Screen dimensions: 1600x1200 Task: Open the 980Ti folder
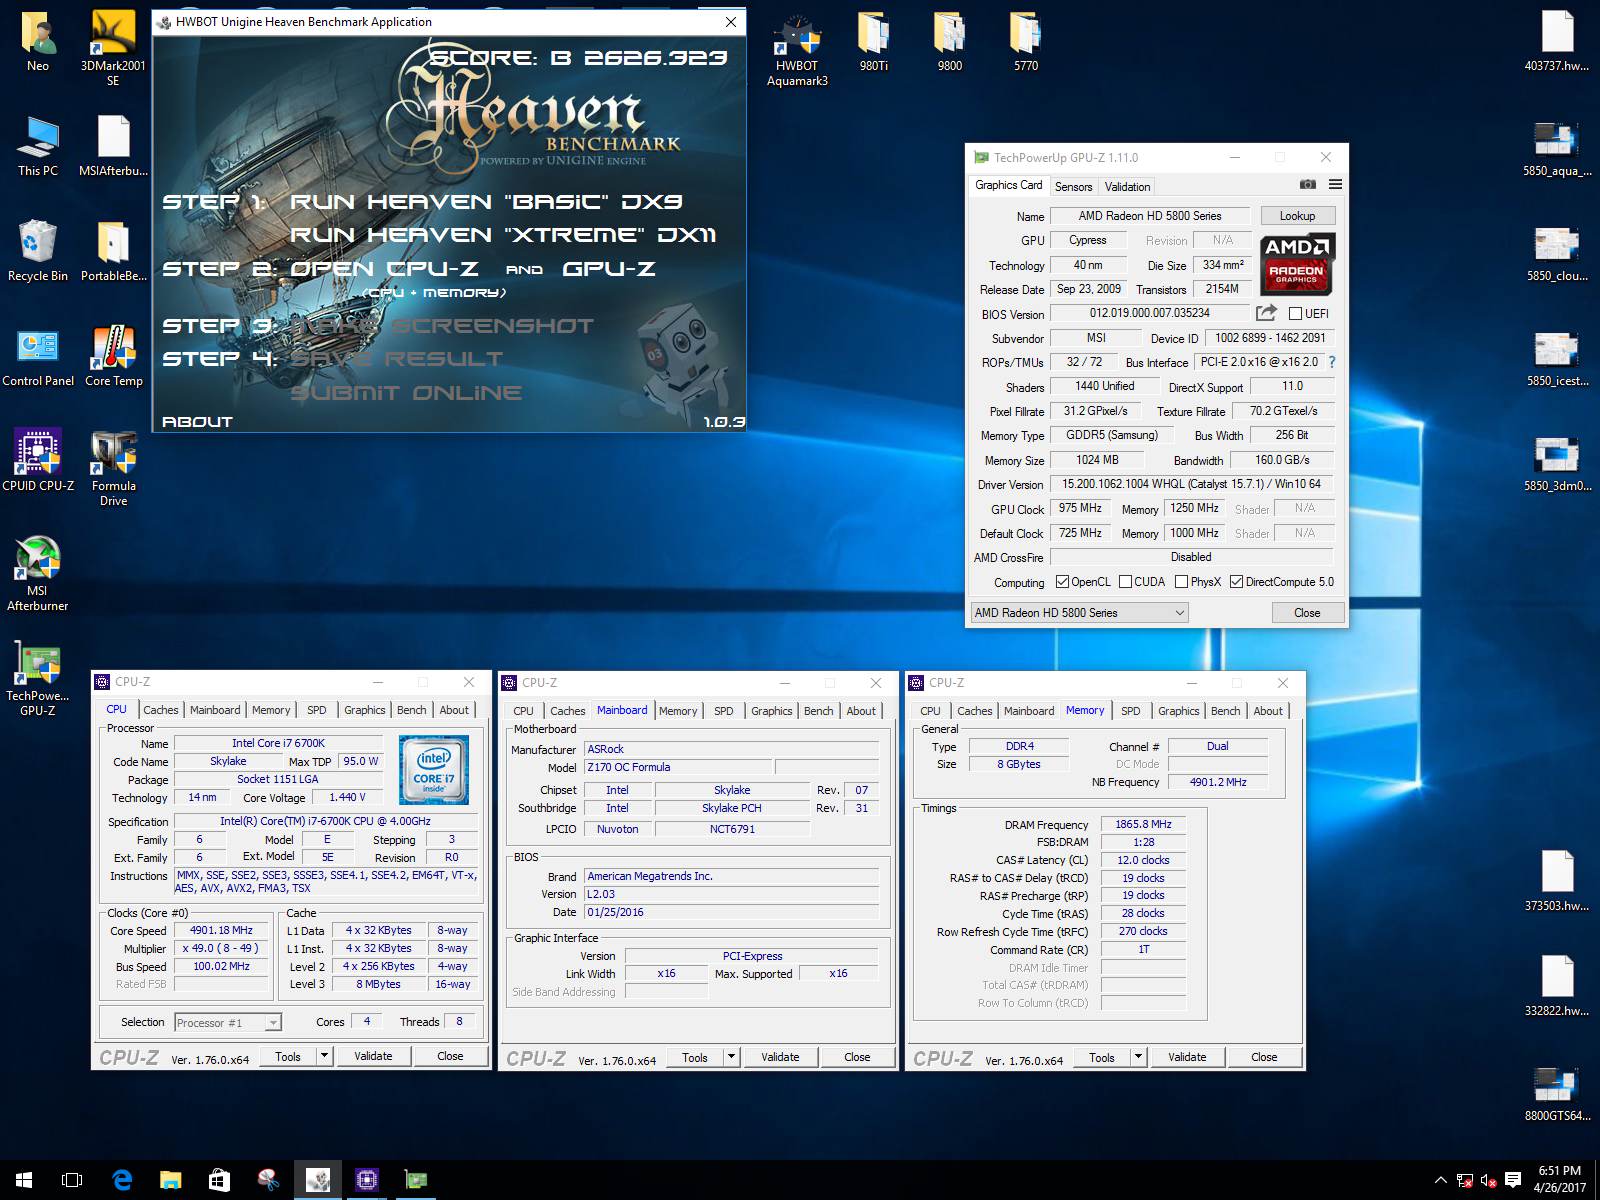pos(873,40)
